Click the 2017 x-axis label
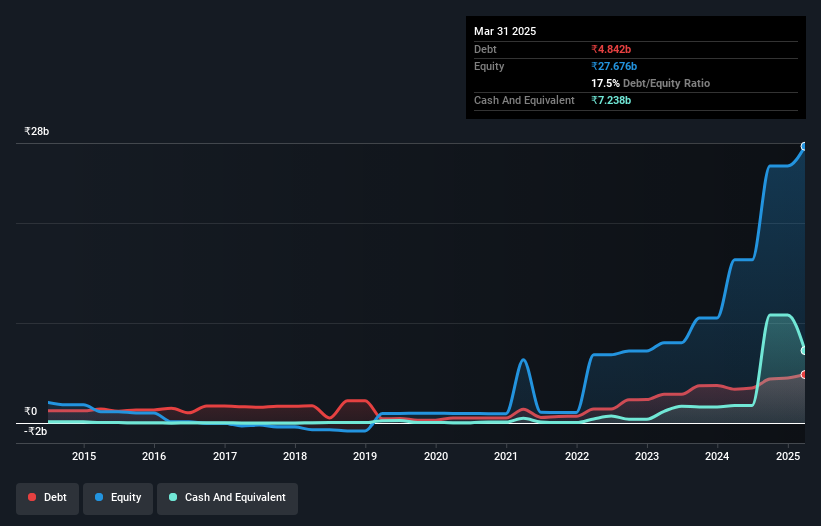 tap(225, 456)
